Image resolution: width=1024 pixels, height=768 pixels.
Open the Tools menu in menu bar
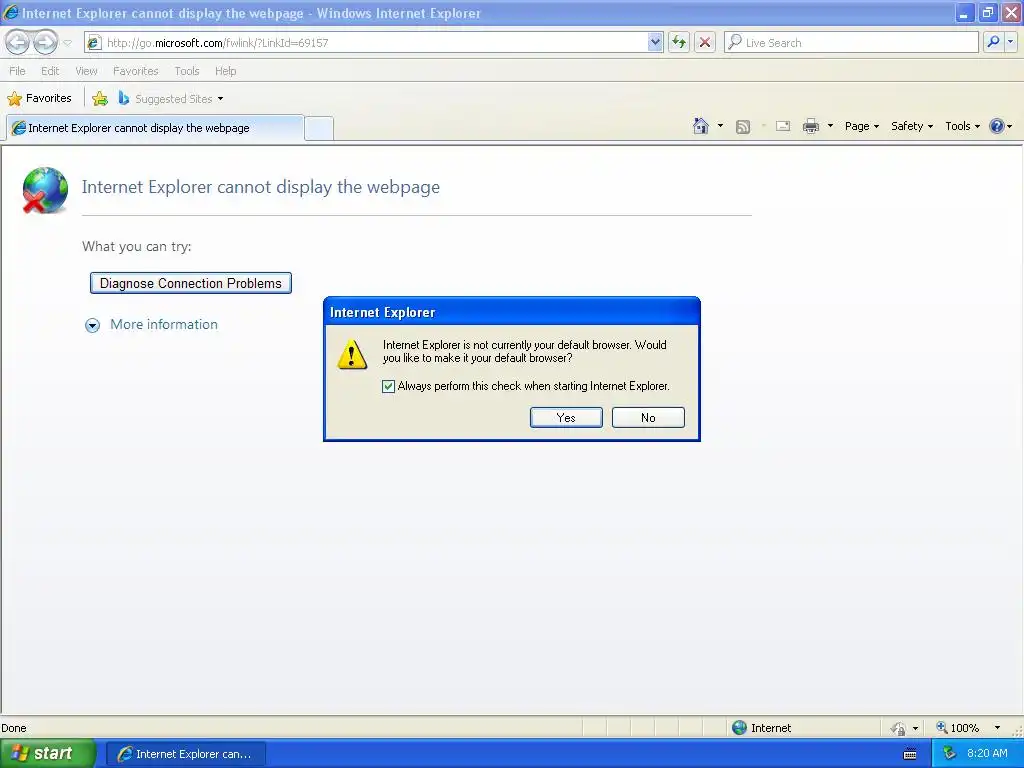tap(187, 71)
